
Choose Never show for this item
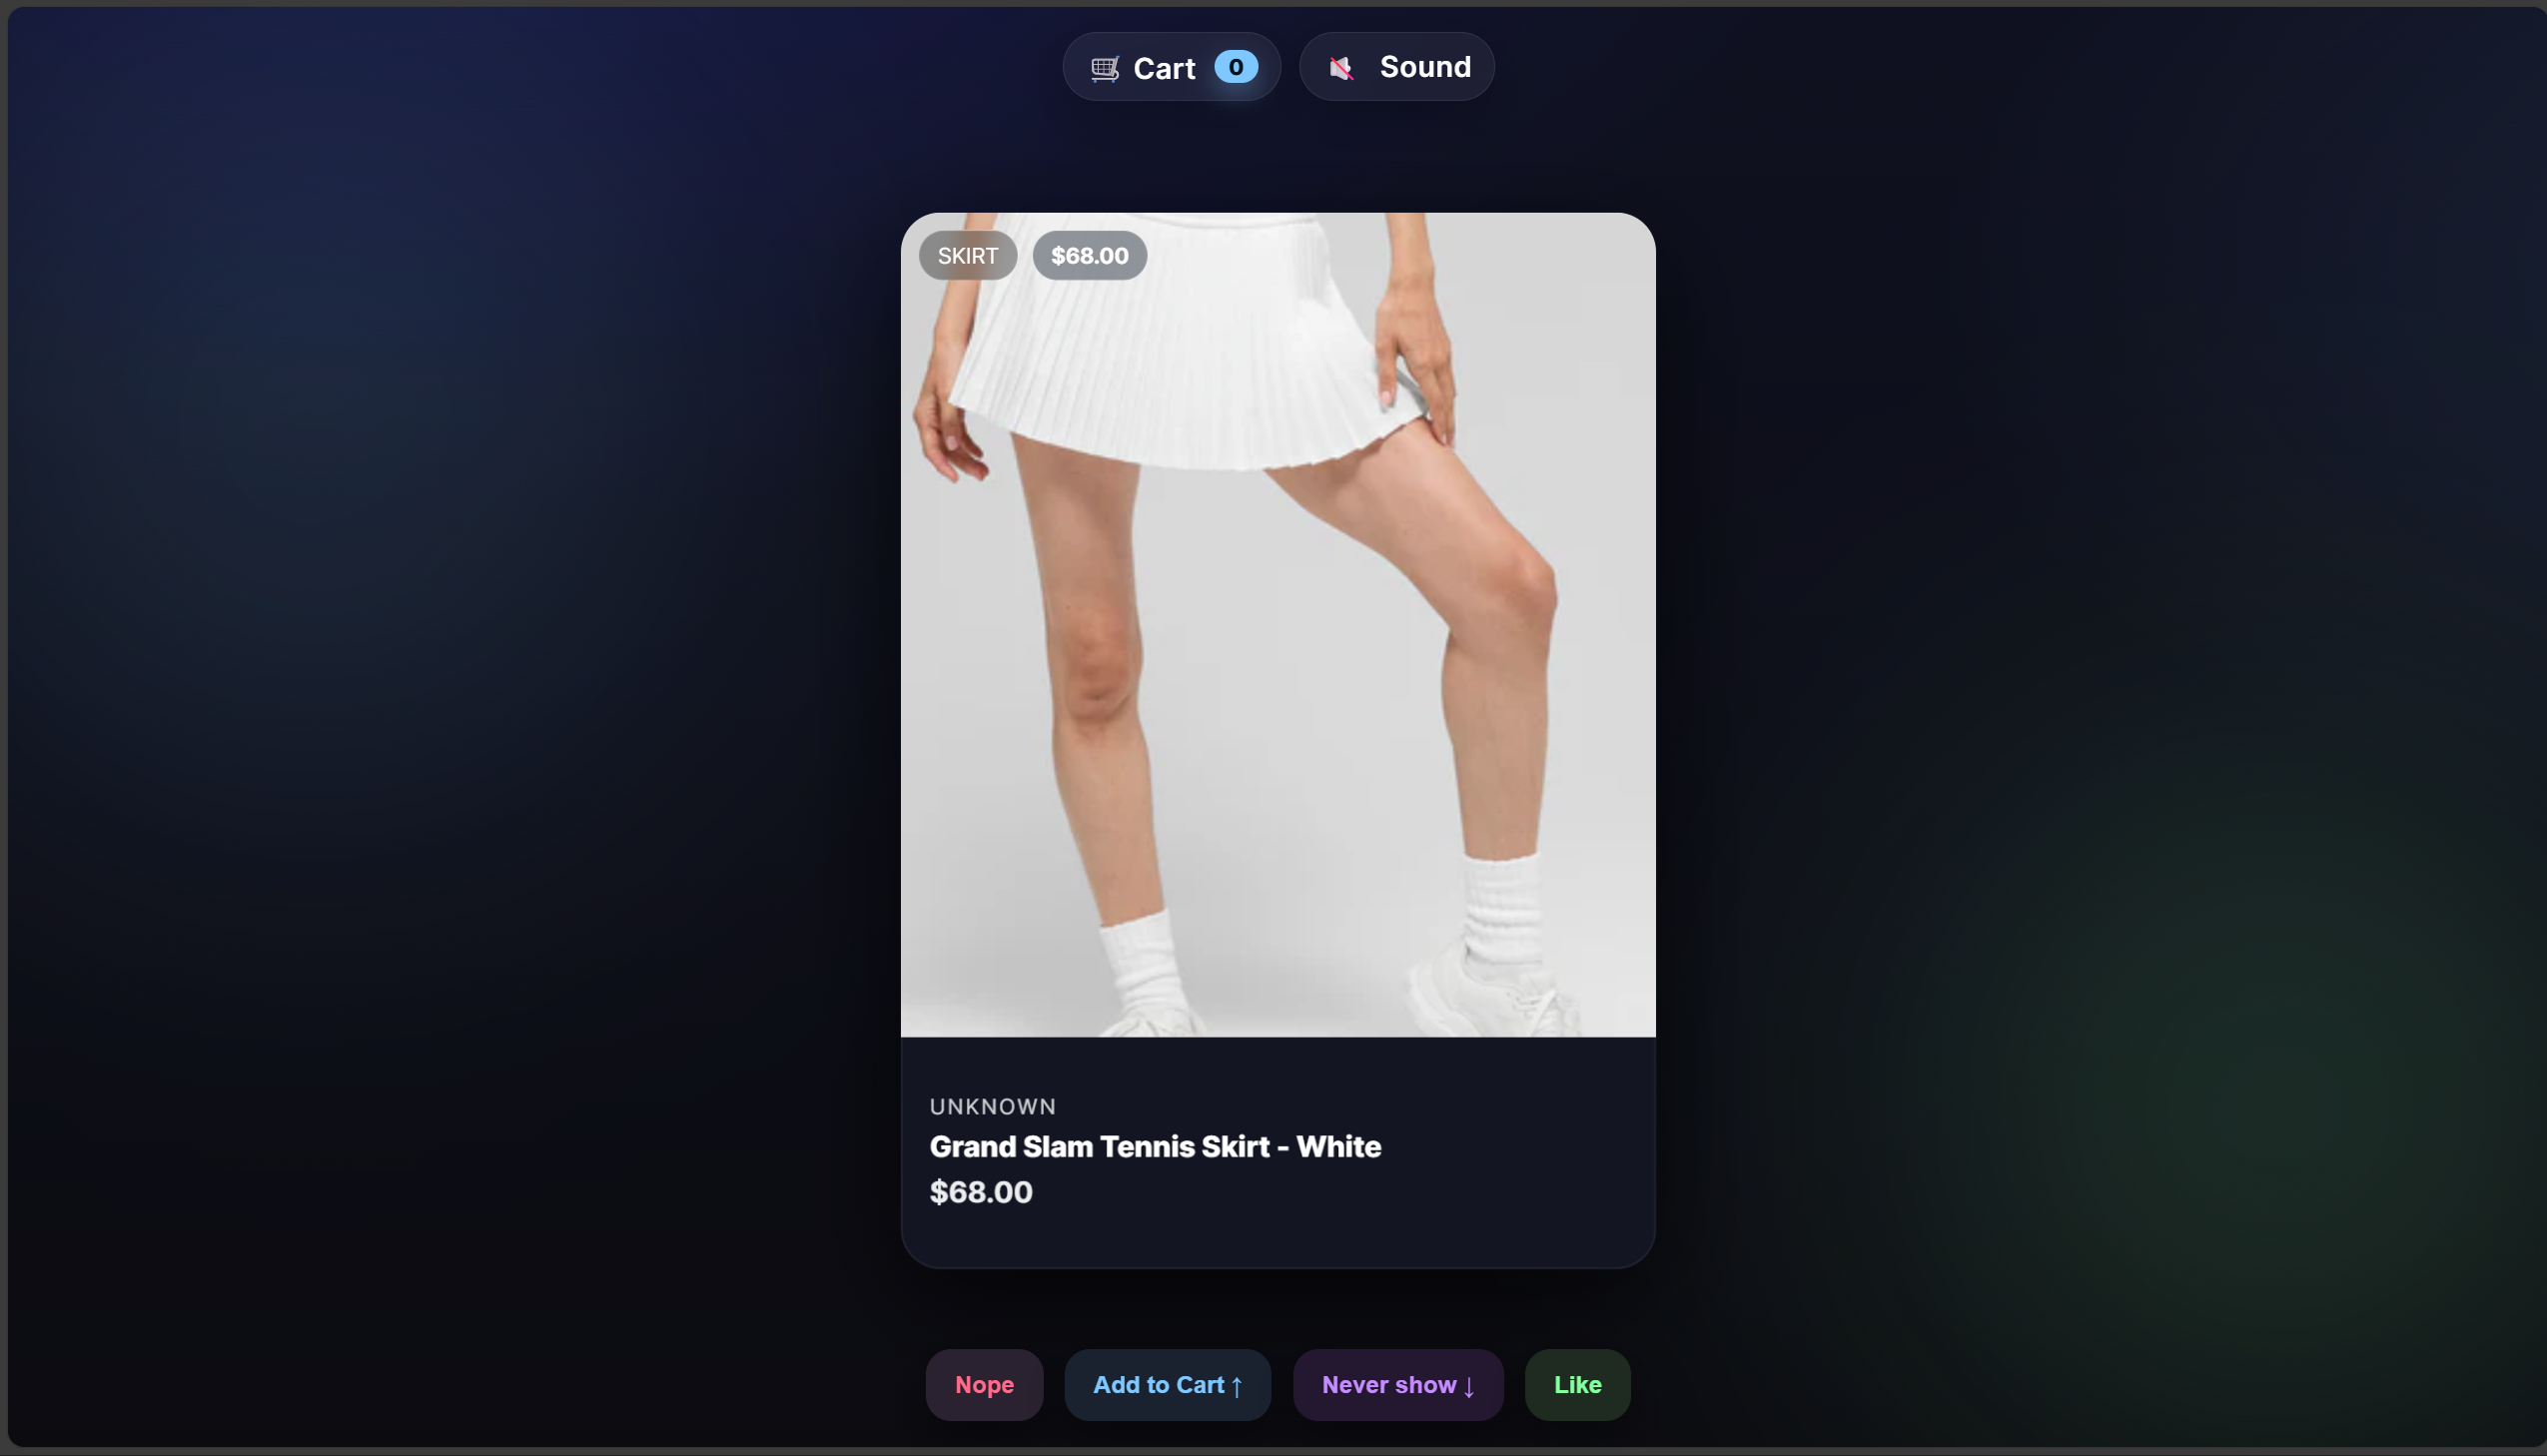(x=1397, y=1385)
